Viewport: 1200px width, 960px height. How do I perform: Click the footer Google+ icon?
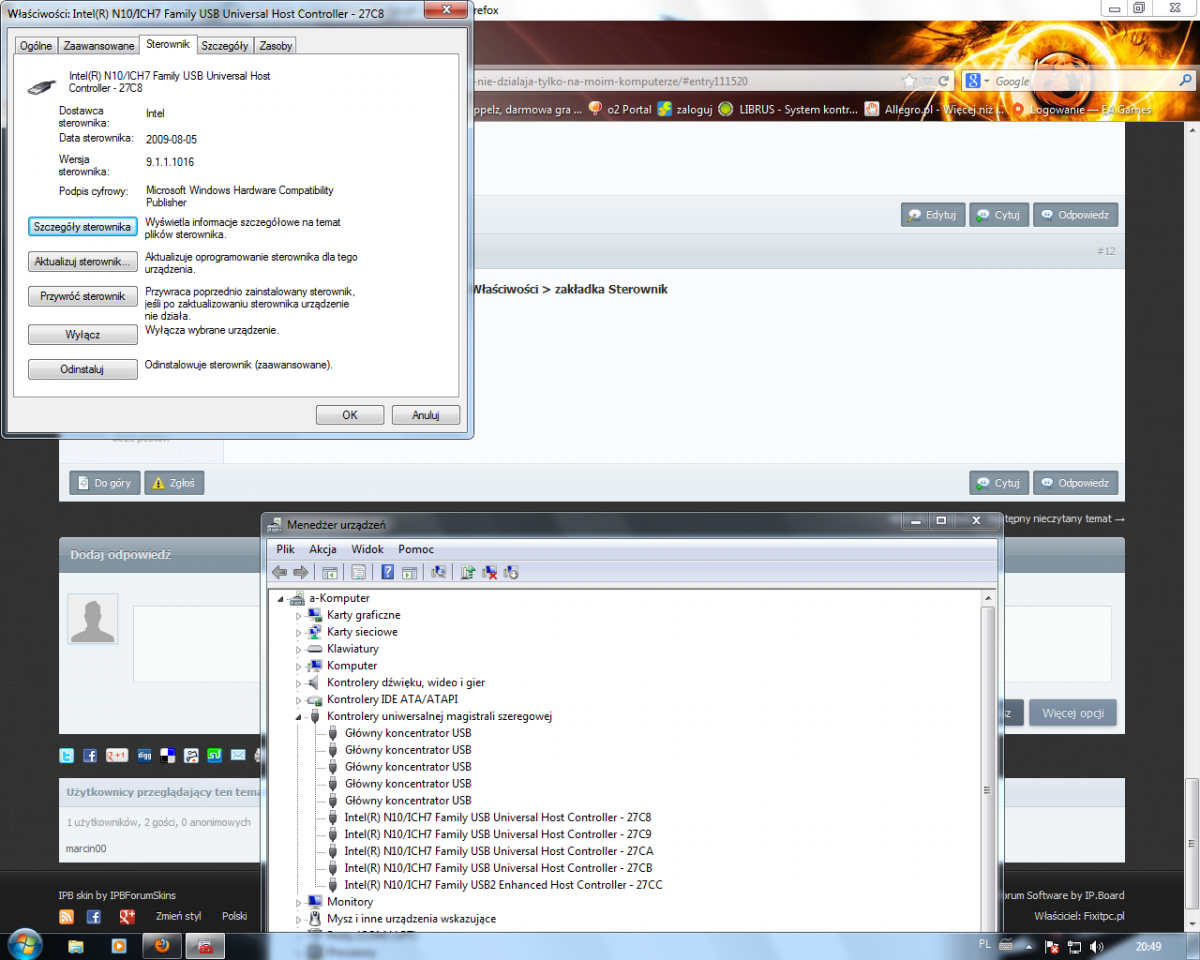point(127,916)
